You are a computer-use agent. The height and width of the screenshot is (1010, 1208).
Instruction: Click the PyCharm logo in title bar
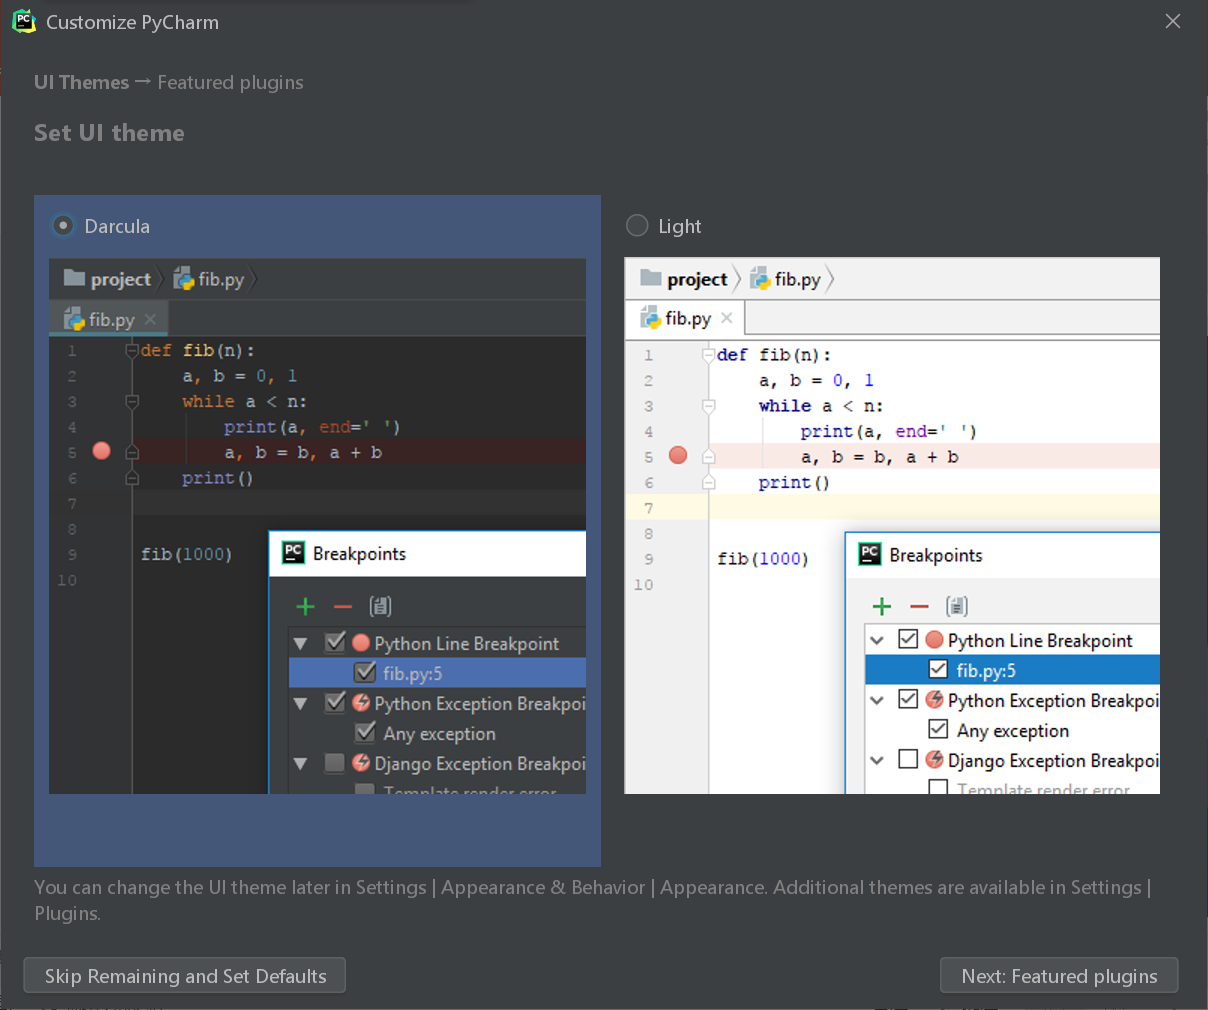coord(24,21)
